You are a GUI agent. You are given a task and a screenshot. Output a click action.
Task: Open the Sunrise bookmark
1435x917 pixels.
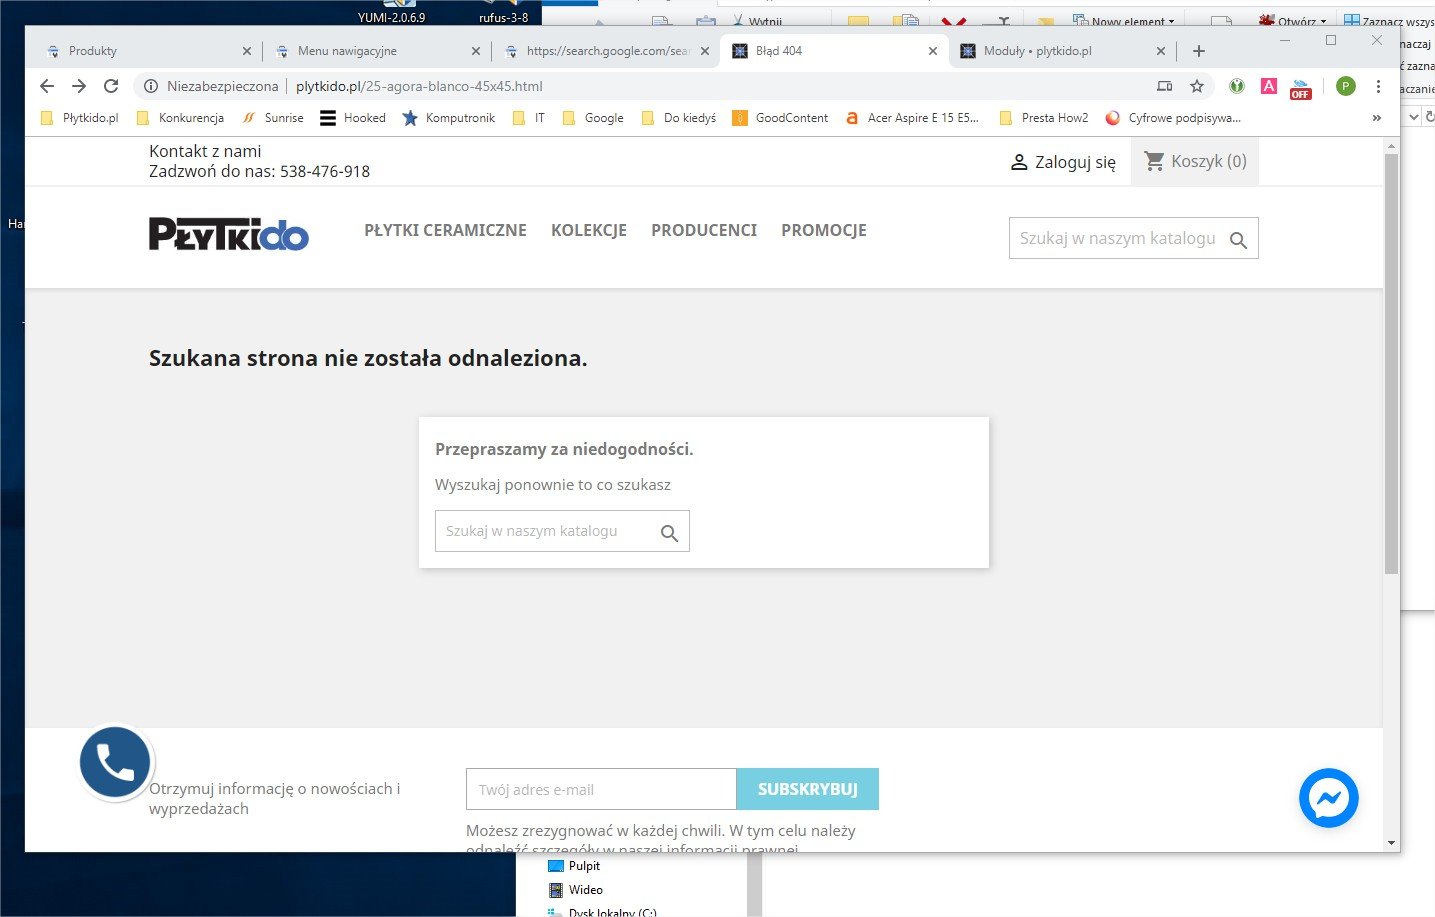272,118
